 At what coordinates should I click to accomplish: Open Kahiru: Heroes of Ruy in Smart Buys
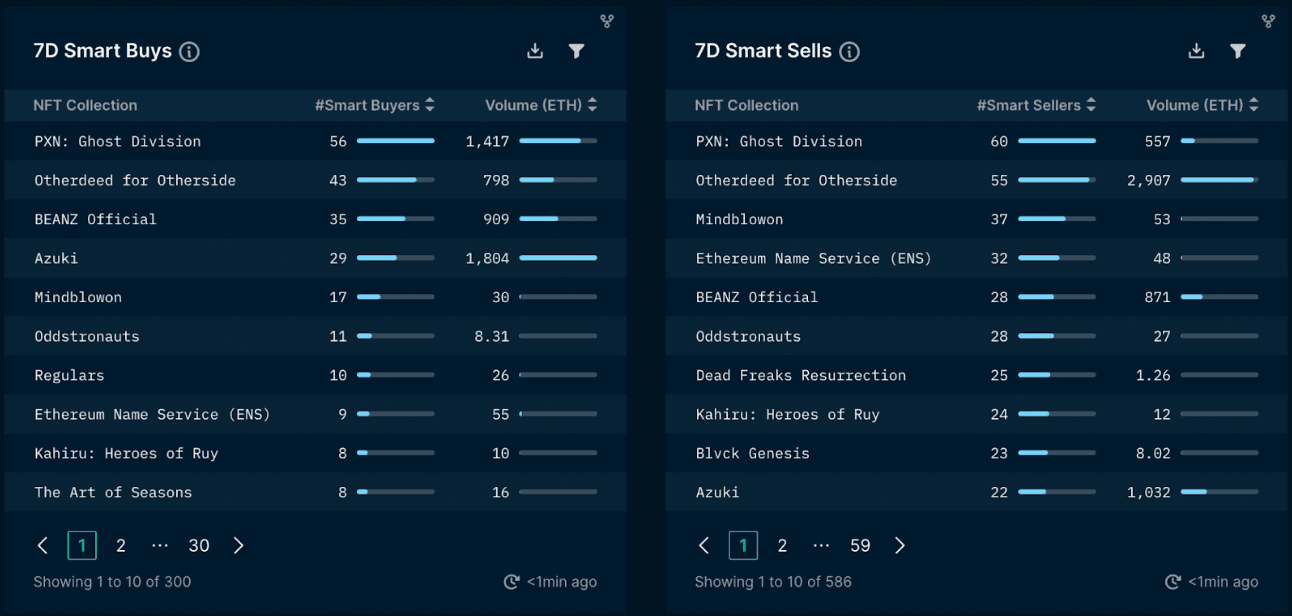126,453
